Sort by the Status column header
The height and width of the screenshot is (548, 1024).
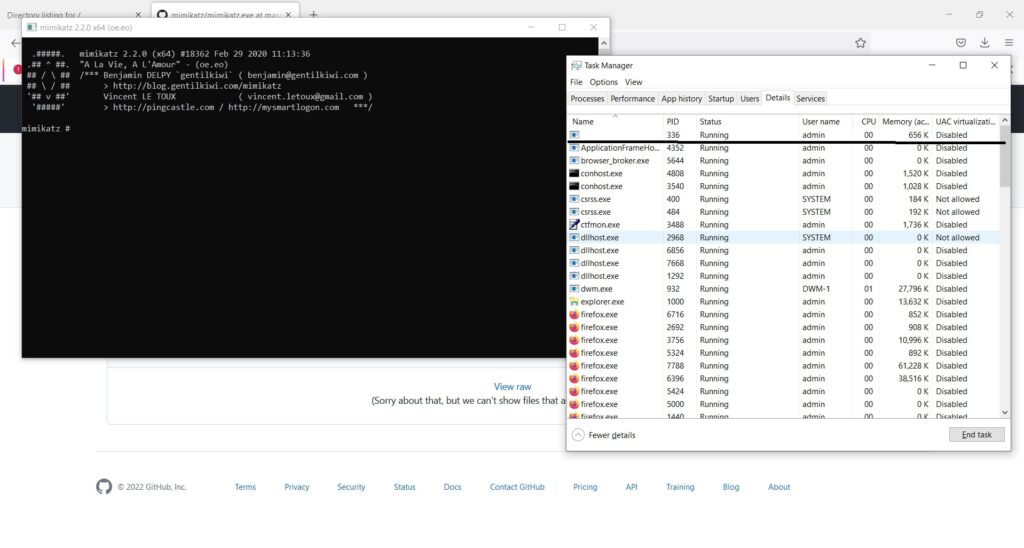click(746, 121)
